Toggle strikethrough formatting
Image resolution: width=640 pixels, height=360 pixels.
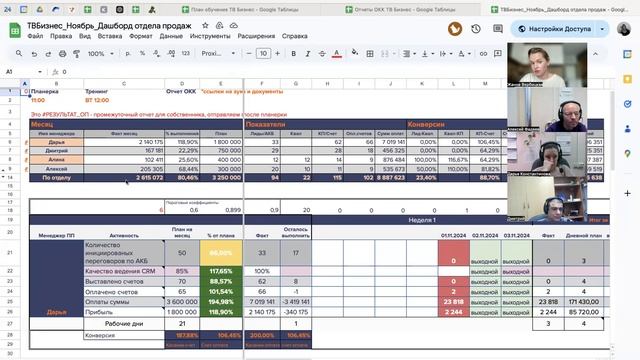click(322, 53)
